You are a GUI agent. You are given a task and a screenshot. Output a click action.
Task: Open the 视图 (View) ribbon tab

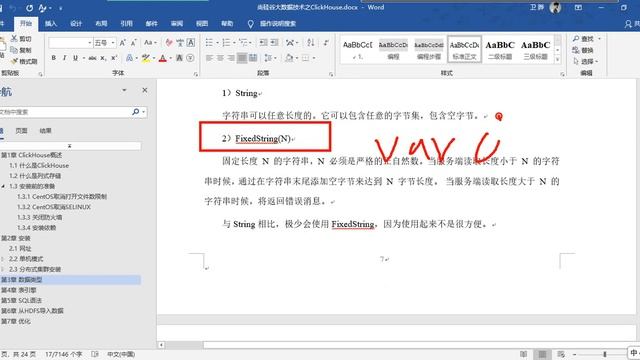(x=202, y=24)
